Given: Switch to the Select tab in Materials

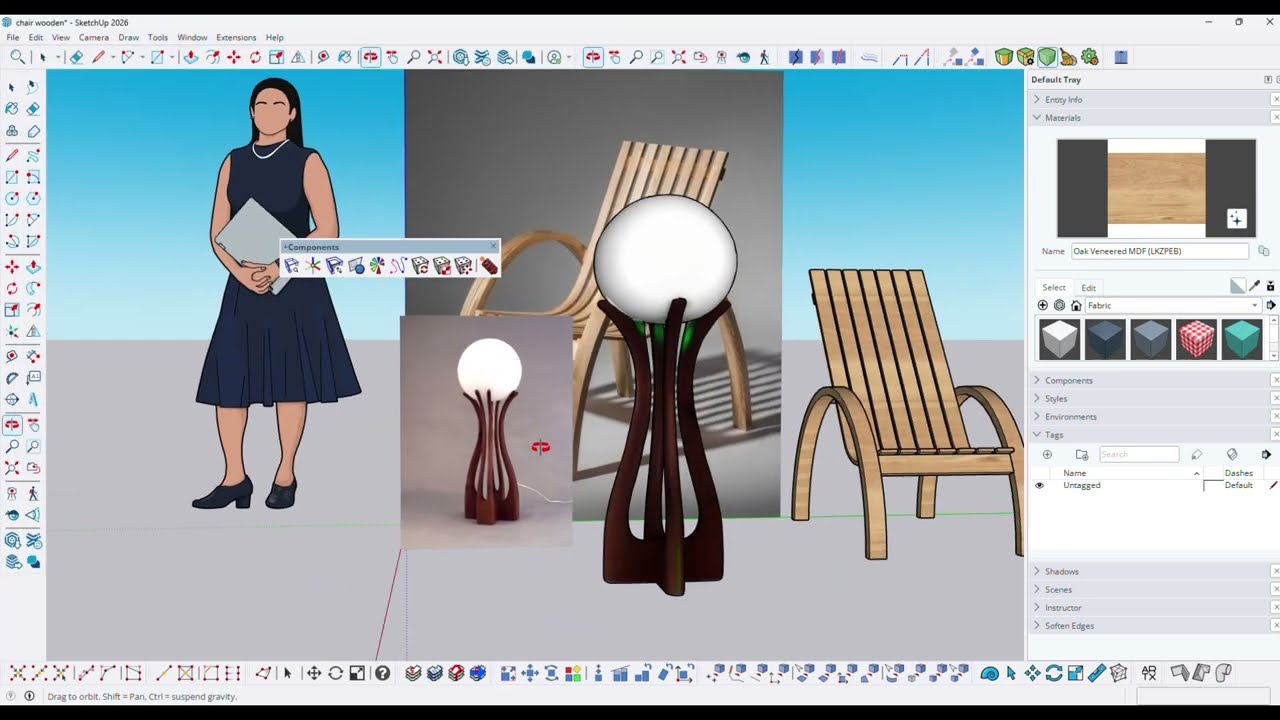Looking at the screenshot, I should pos(1054,288).
